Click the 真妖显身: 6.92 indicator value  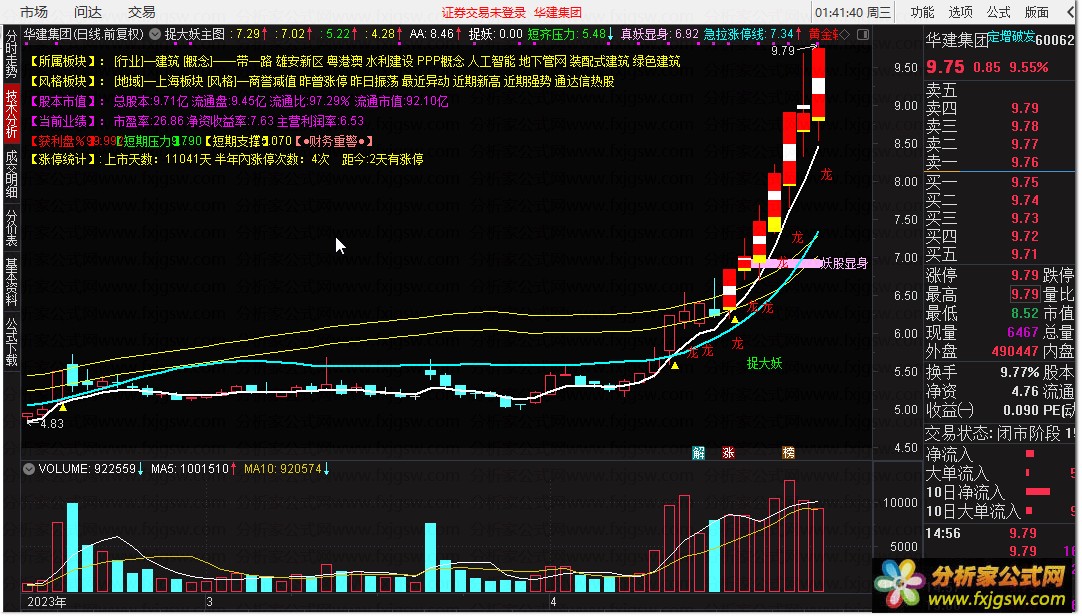[x=659, y=34]
